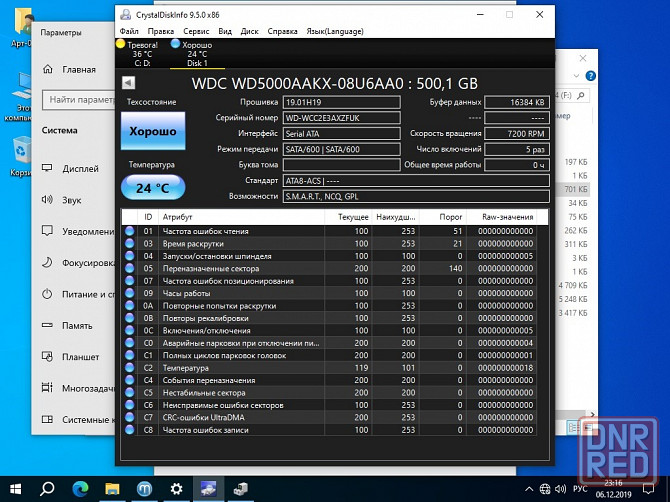Open the Windows Start menu
Image resolution: width=670 pixels, height=502 pixels.
pyautogui.click(x=15, y=489)
